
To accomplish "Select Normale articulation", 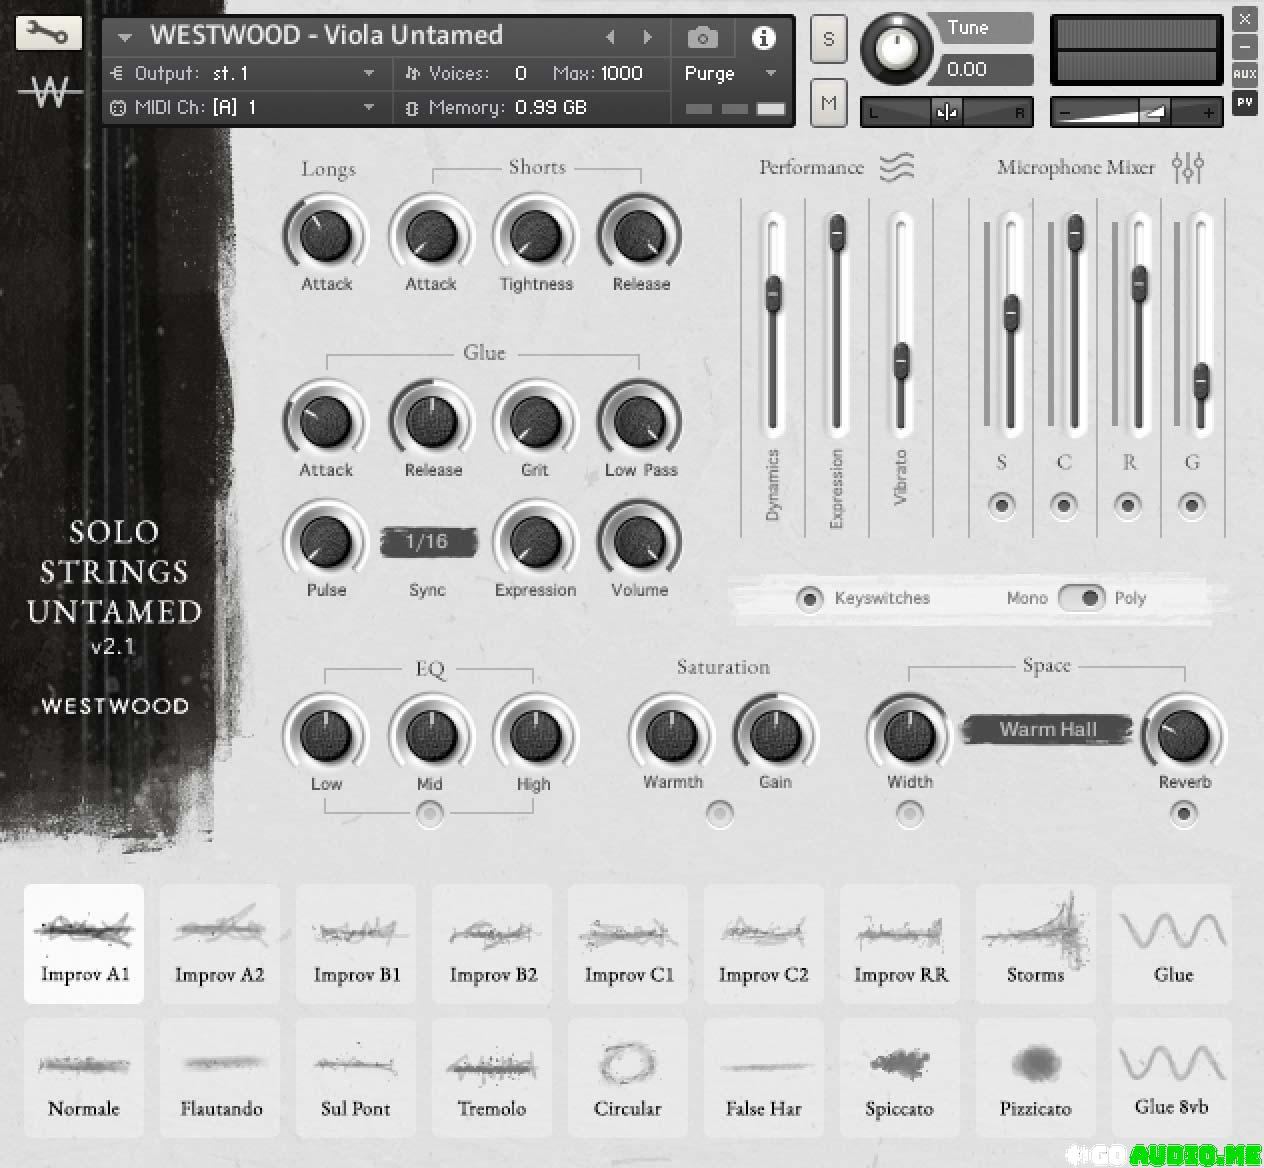I will (x=84, y=1077).
